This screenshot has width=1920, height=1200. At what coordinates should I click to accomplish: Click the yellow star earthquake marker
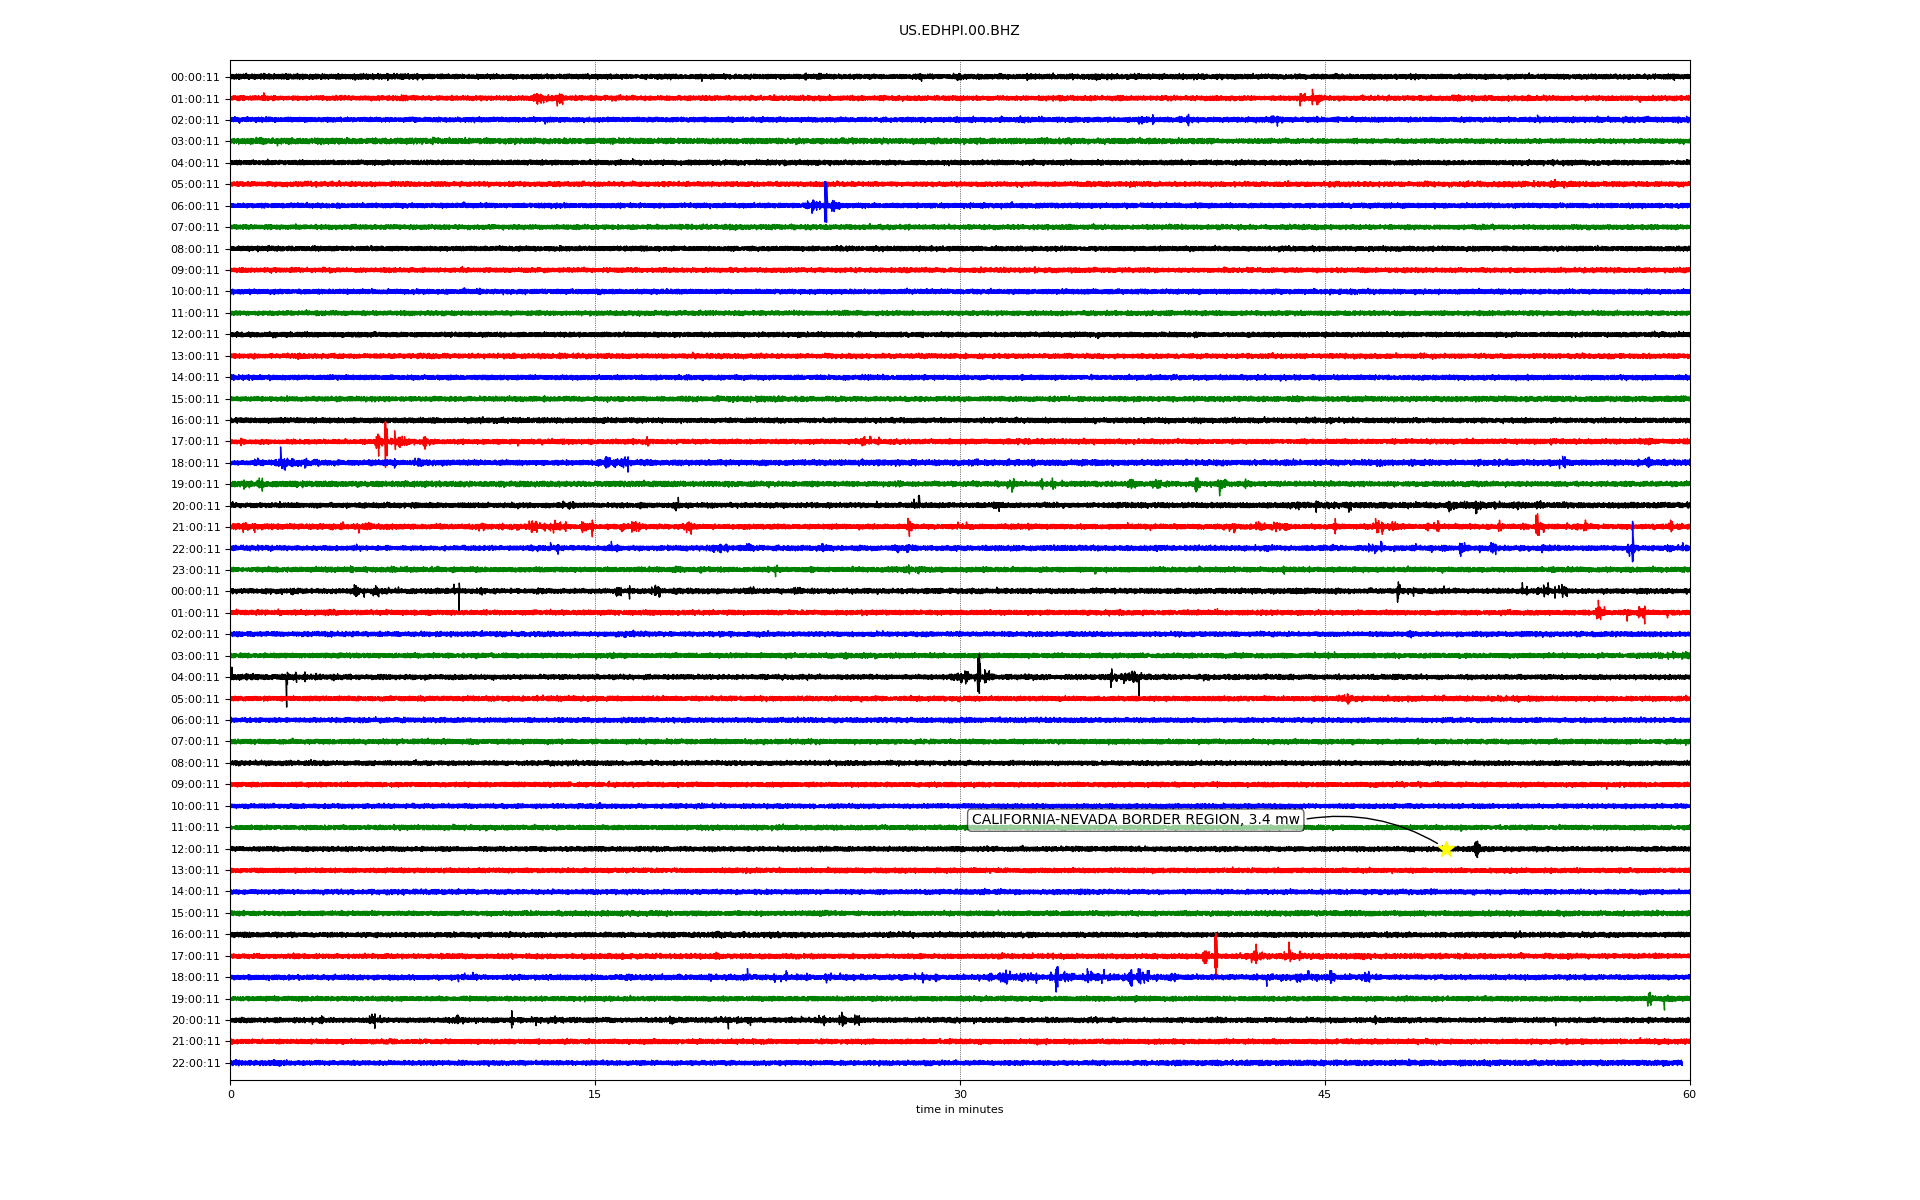coord(1445,849)
